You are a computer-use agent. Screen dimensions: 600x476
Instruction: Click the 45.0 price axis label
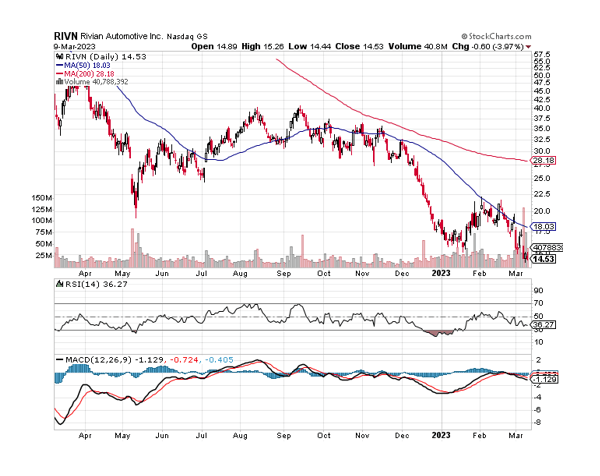pos(542,91)
